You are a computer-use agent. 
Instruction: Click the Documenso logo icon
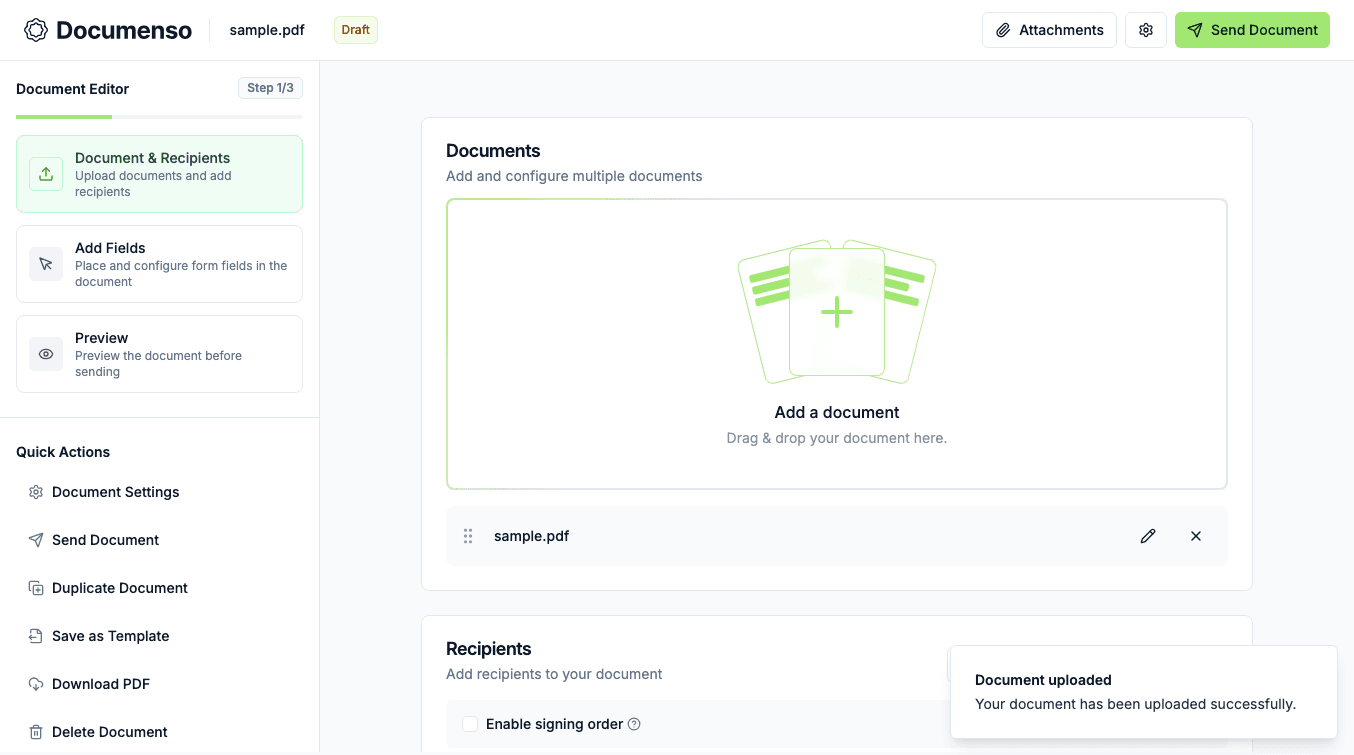coord(36,30)
